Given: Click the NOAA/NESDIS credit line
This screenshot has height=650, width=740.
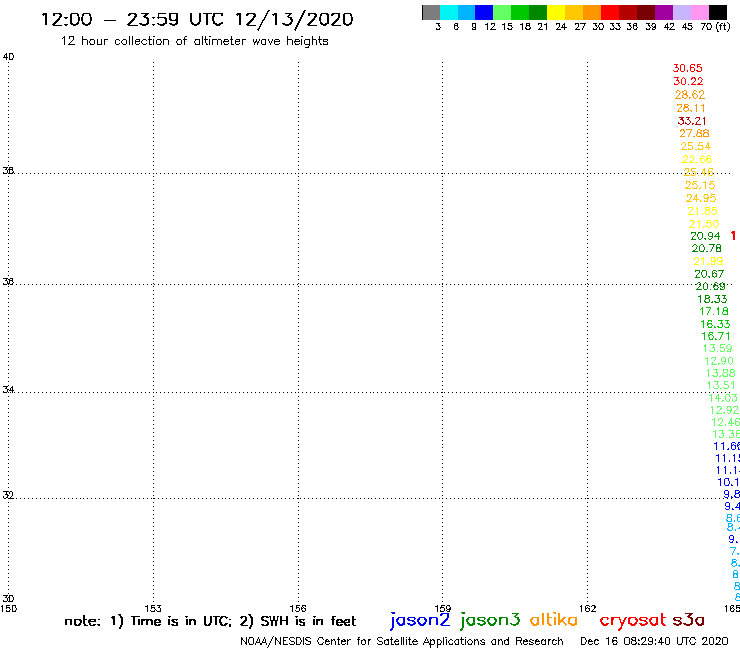Looking at the screenshot, I should point(402,641).
